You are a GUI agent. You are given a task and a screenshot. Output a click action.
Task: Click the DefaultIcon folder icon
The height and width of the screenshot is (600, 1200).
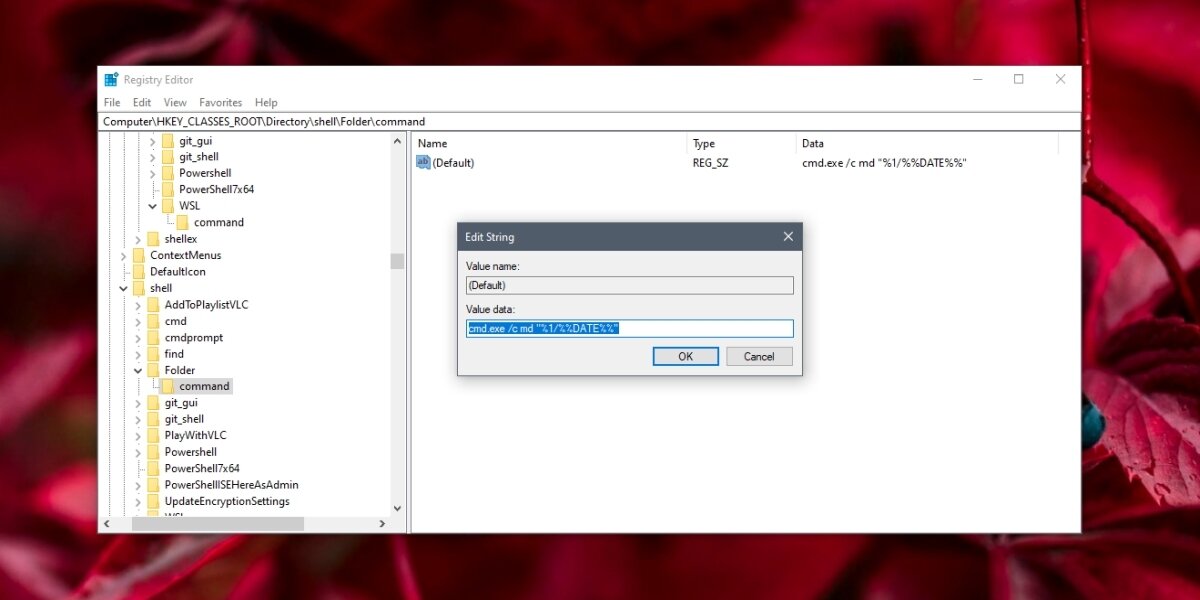click(138, 271)
